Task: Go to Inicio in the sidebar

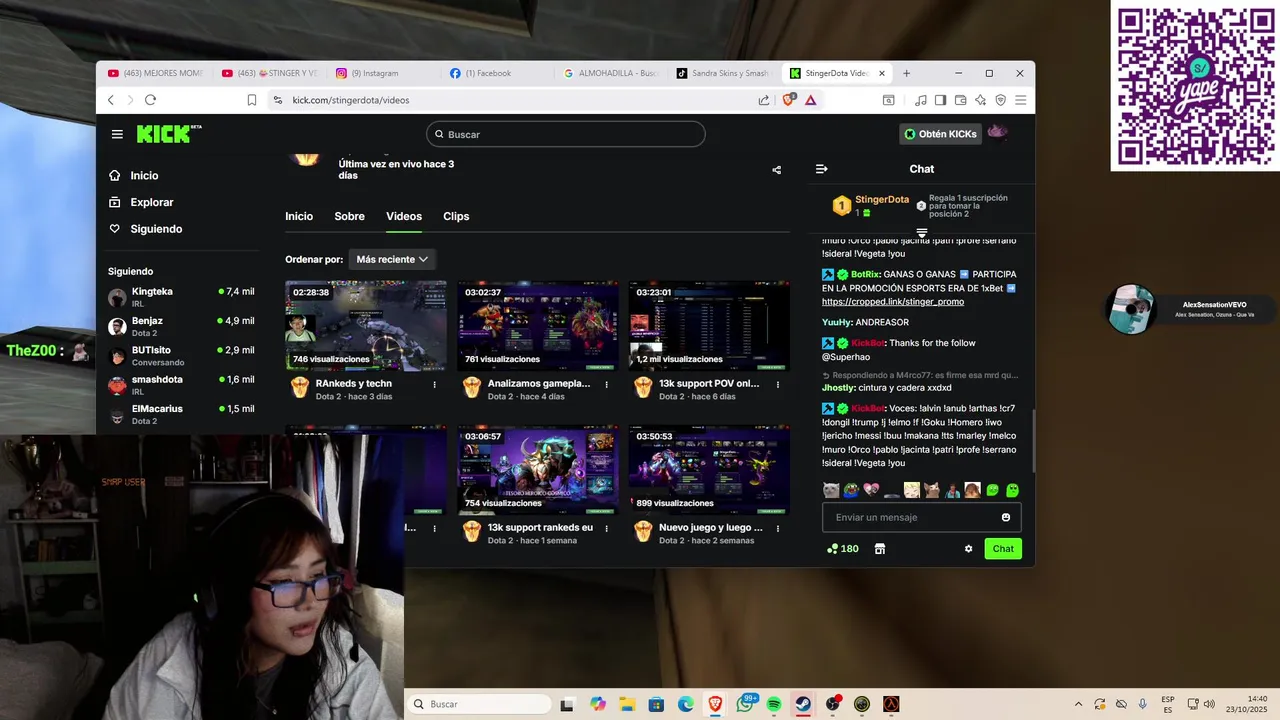Action: click(x=134, y=176)
